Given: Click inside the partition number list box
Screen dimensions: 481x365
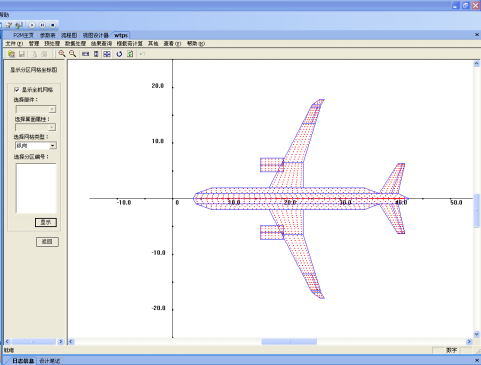Looking at the screenshot, I should click(x=36, y=188).
